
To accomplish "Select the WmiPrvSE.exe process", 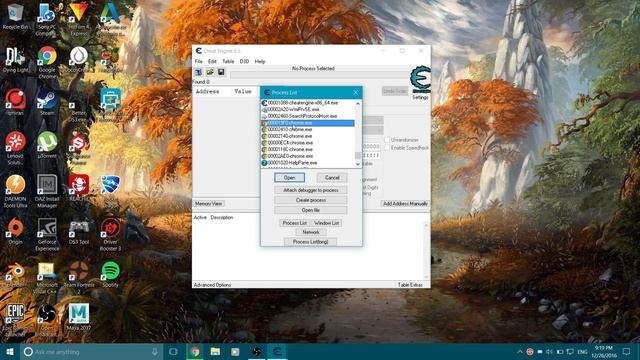I will [x=308, y=109].
